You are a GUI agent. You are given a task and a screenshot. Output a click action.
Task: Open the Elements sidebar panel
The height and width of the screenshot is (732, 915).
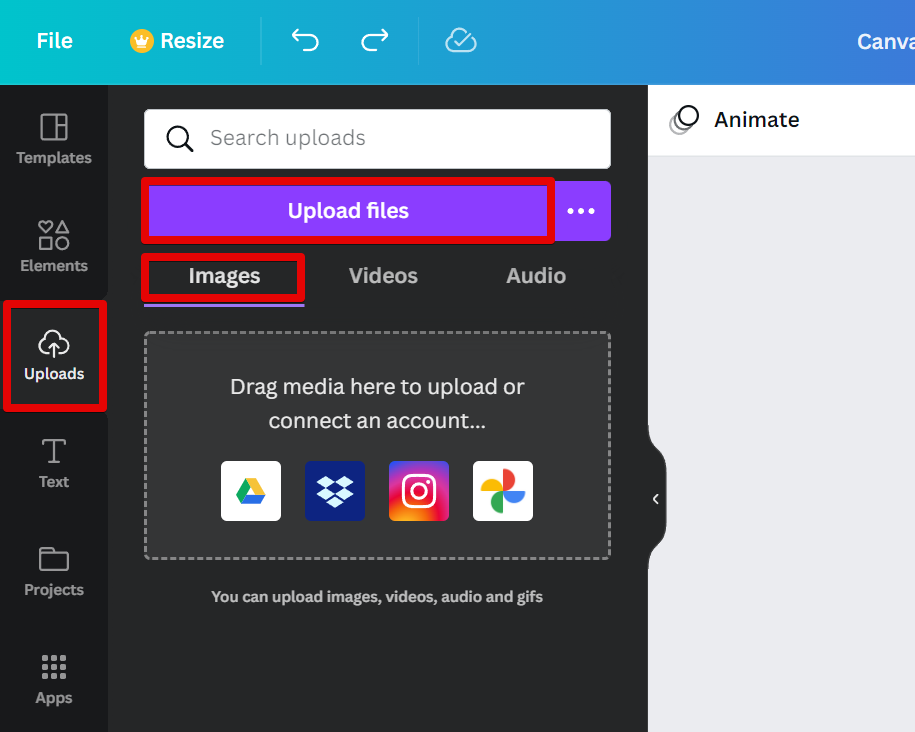coord(54,247)
